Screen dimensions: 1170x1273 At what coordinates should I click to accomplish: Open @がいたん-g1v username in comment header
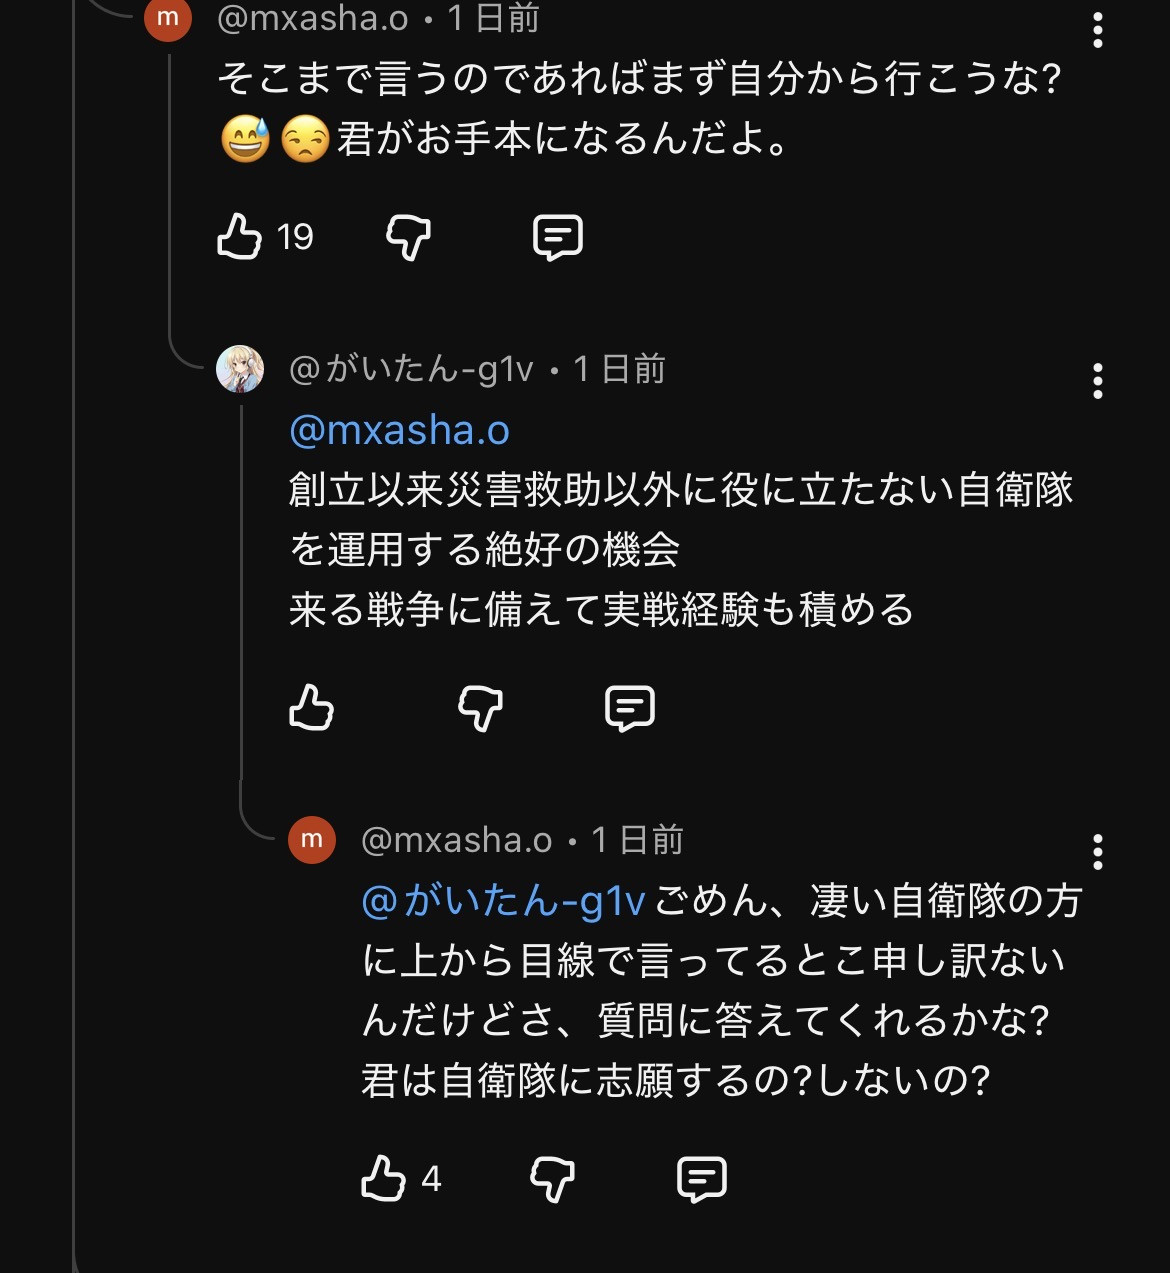(x=411, y=370)
